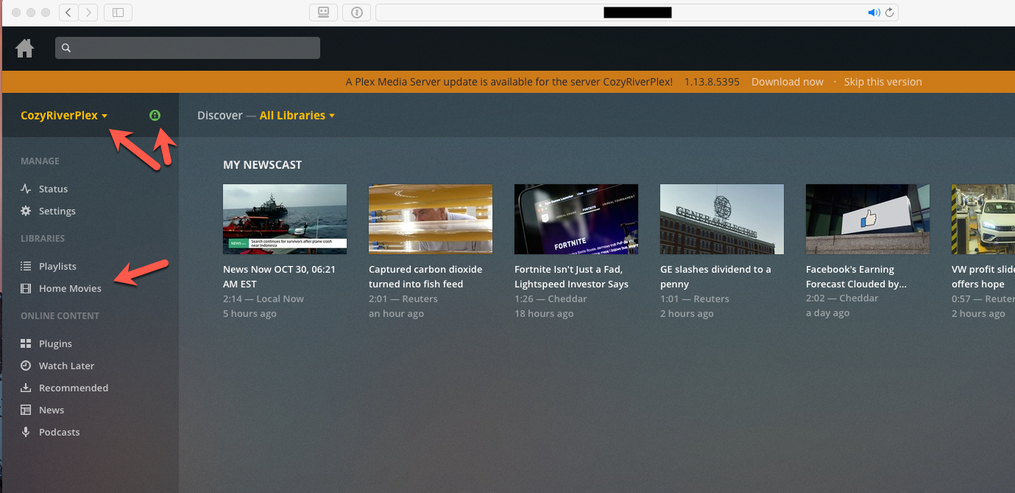1015x493 pixels.
Task: Click the Podcasts microphone icon
Action: 26,432
